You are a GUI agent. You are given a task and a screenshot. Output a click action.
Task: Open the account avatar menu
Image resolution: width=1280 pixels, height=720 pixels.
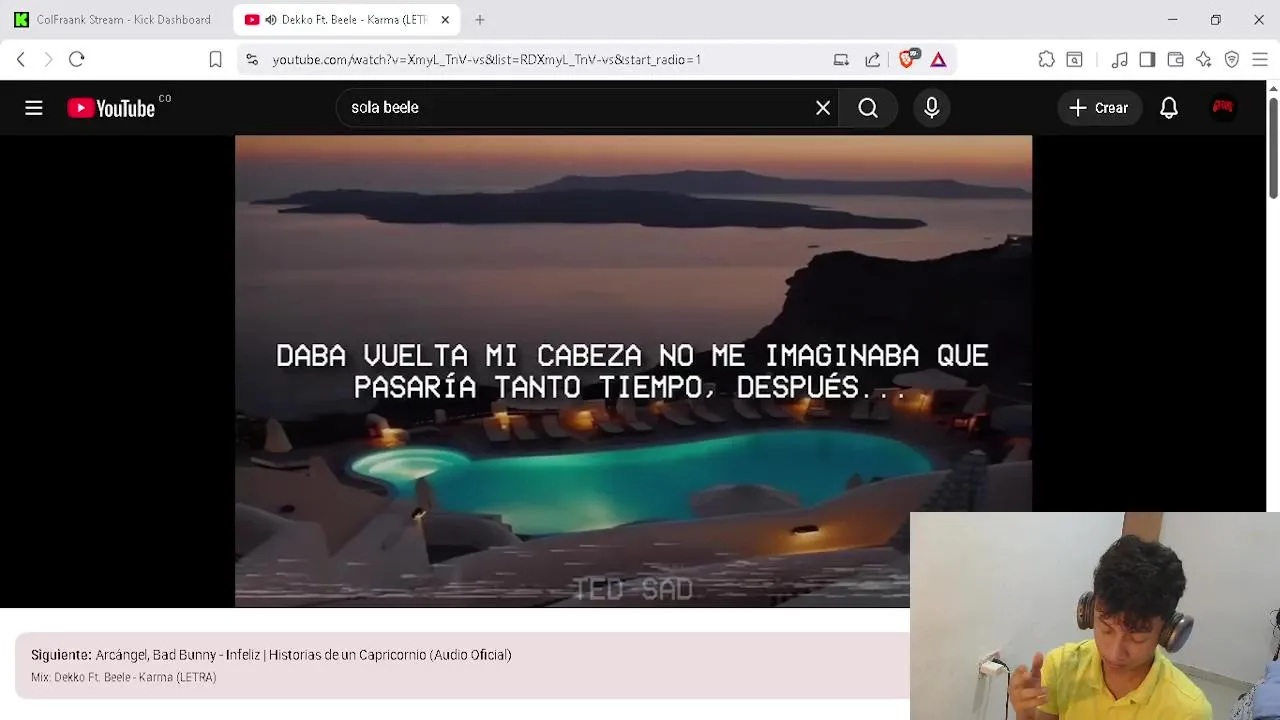(1223, 108)
